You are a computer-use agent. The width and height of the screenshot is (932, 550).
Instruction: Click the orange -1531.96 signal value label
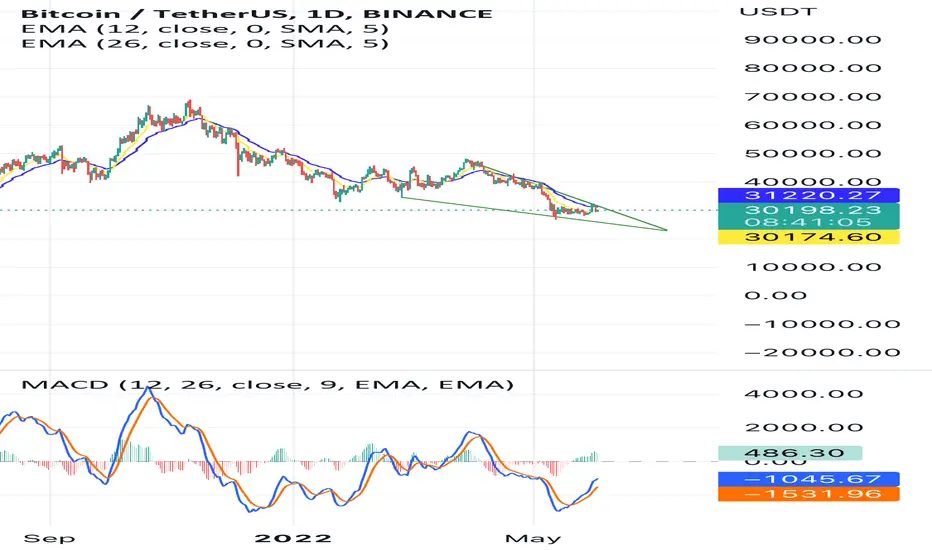pos(808,494)
